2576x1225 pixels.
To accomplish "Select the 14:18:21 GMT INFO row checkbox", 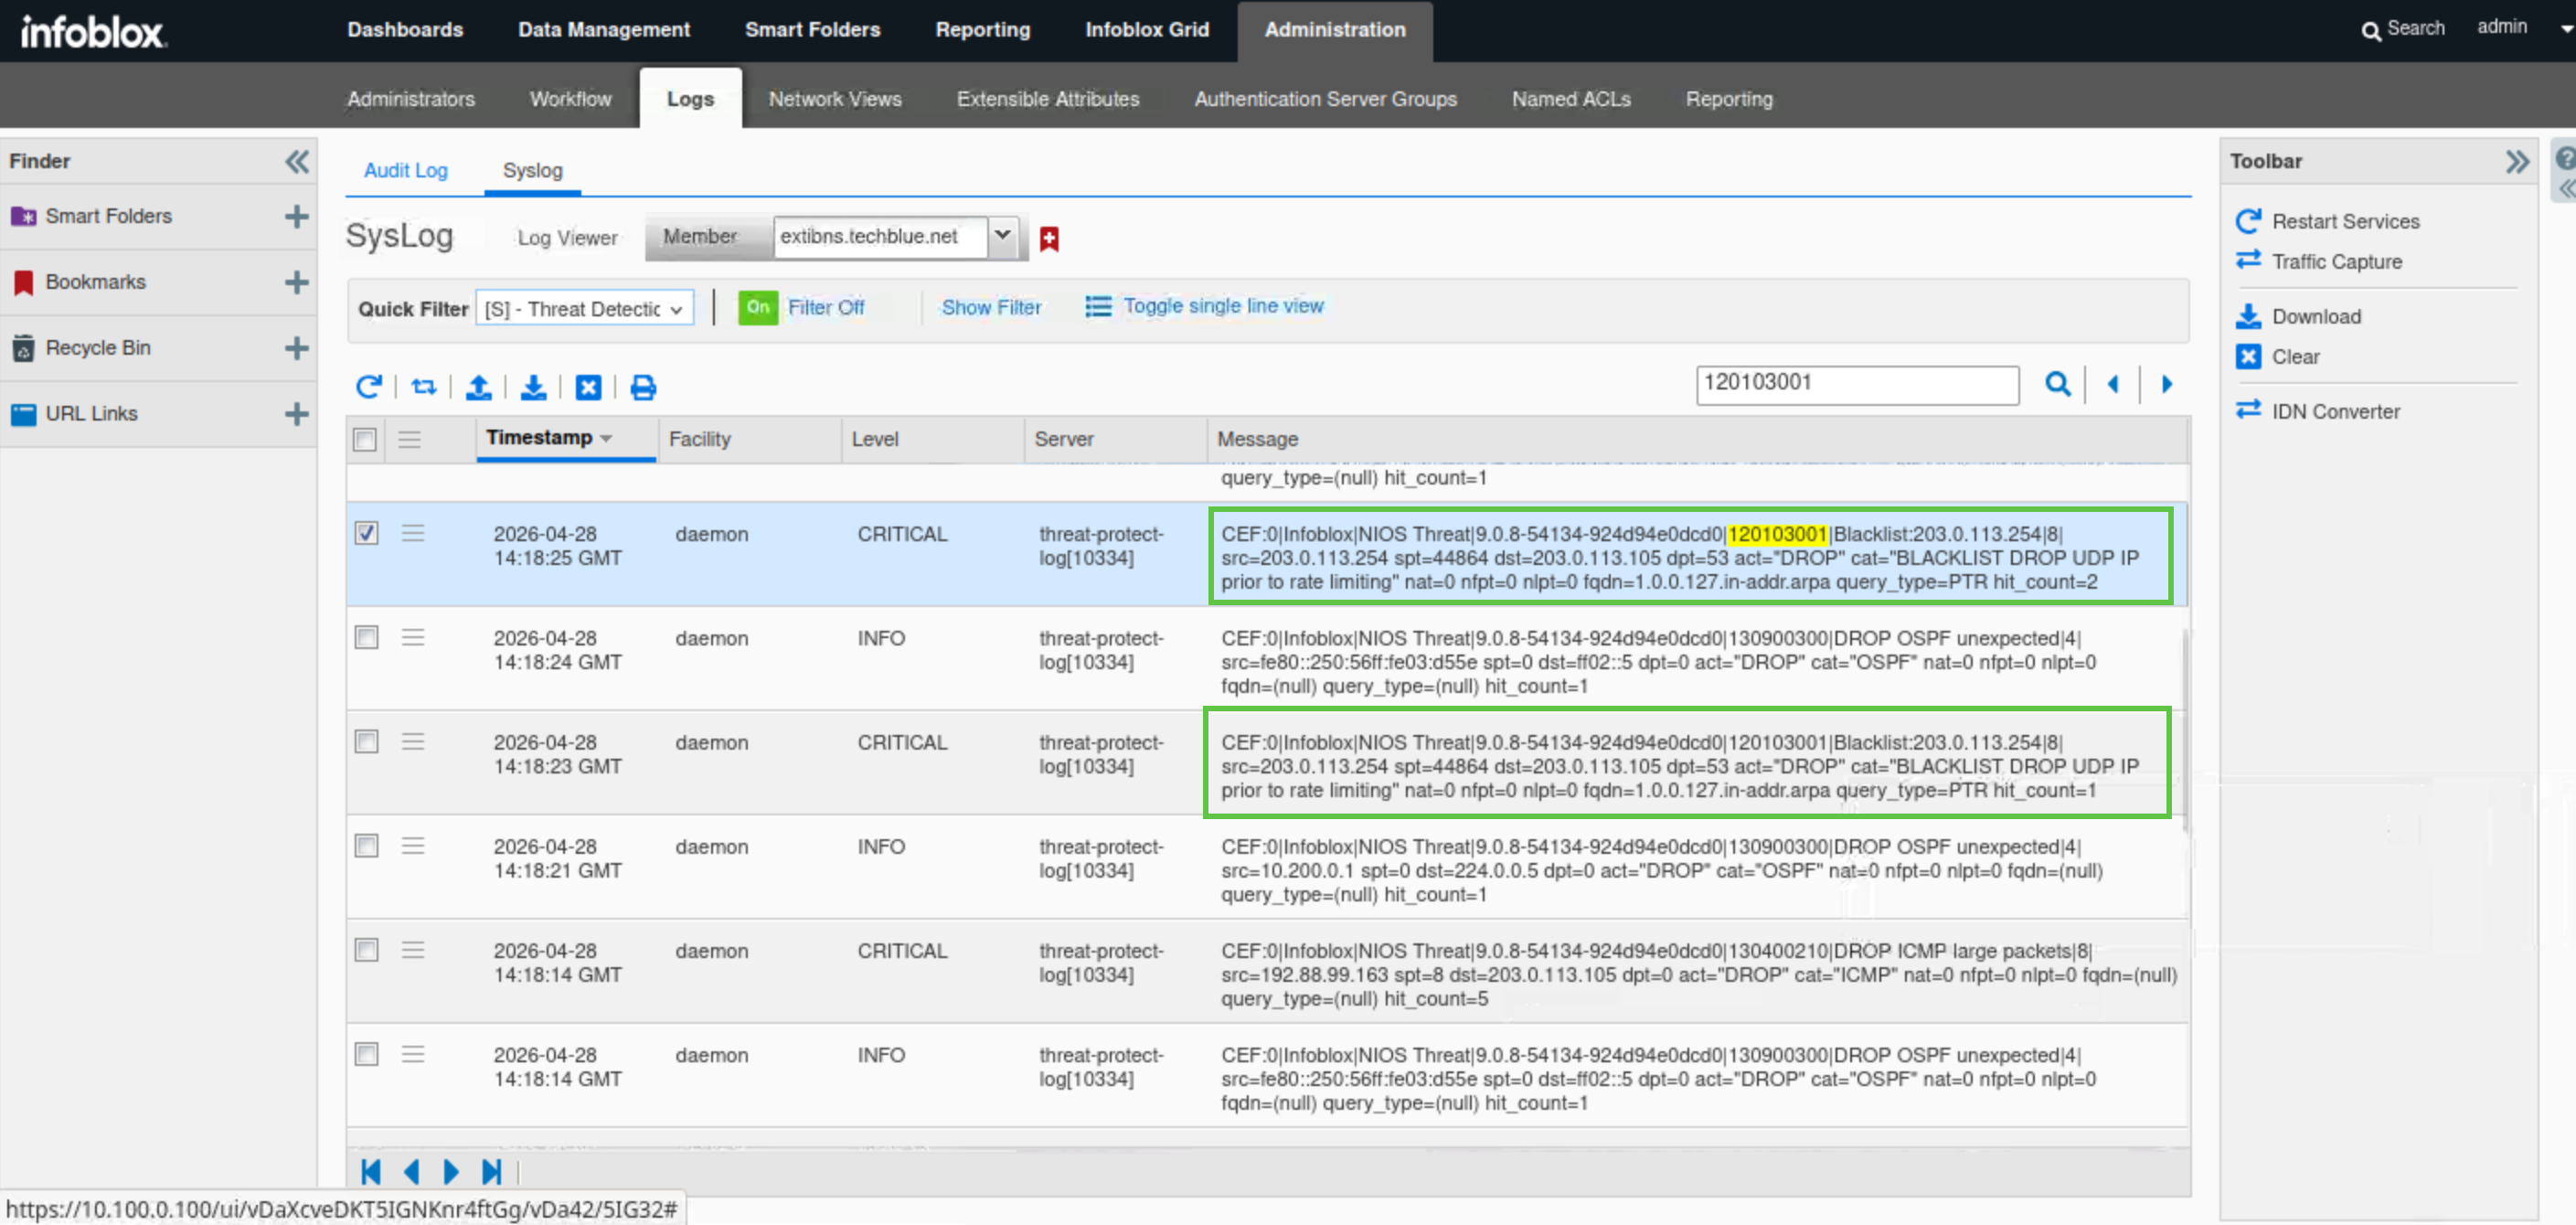I will tap(367, 845).
